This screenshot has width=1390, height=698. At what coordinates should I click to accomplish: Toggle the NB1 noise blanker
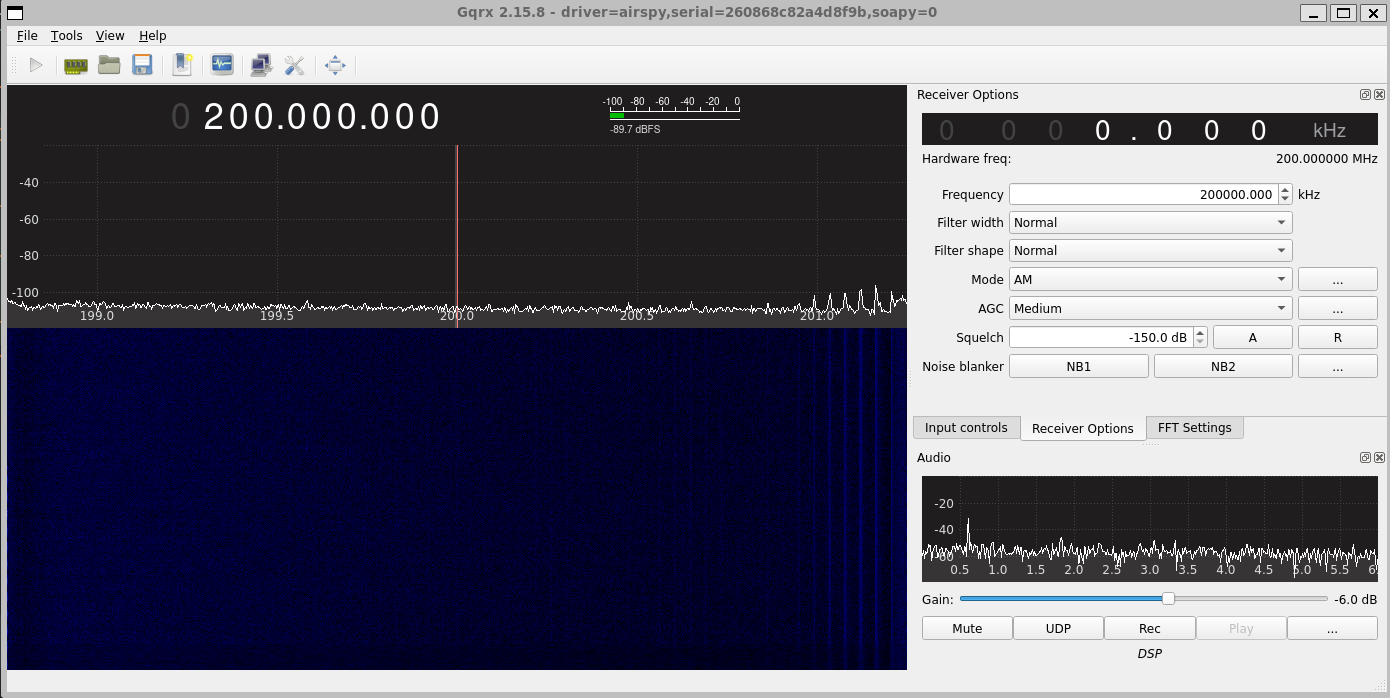(1078, 366)
